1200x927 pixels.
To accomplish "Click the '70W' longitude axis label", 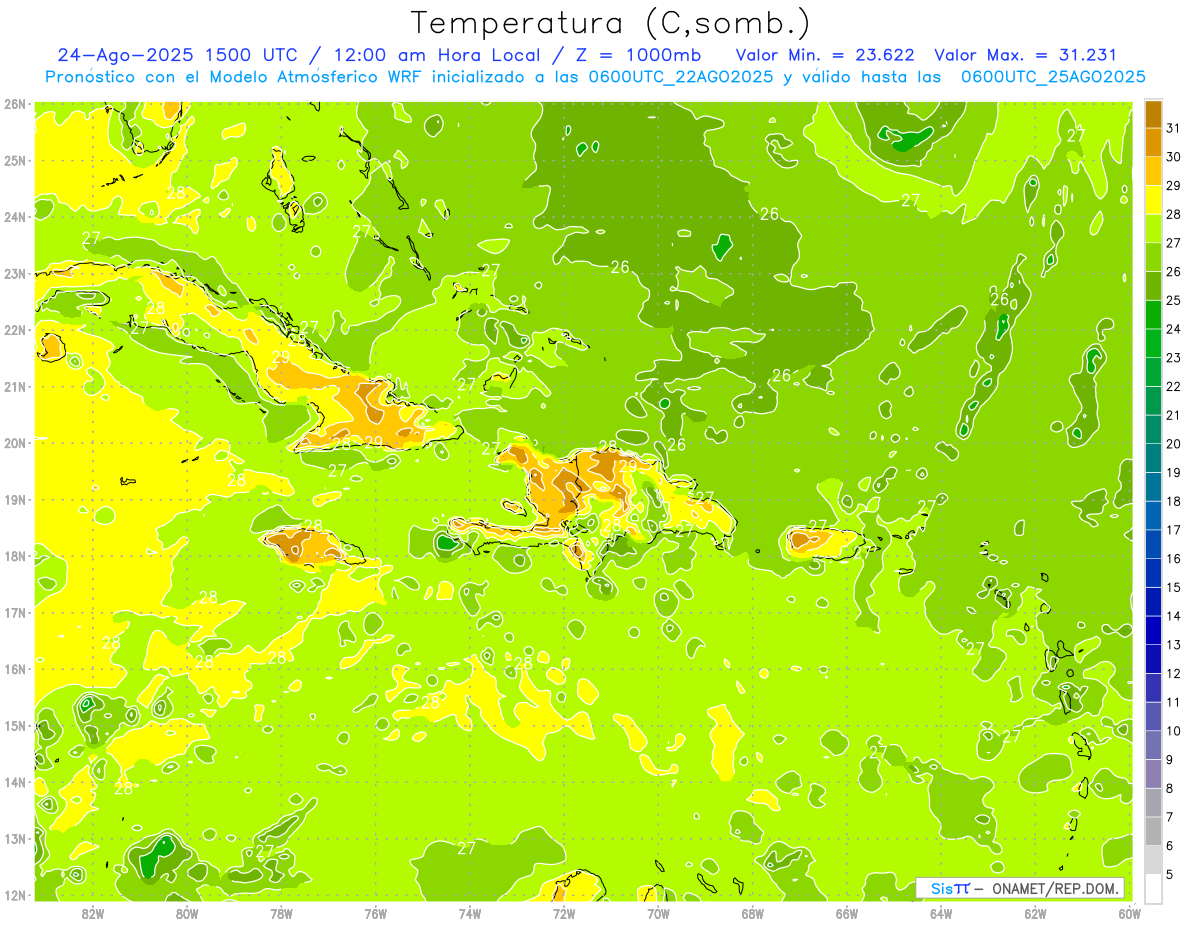I will (658, 913).
